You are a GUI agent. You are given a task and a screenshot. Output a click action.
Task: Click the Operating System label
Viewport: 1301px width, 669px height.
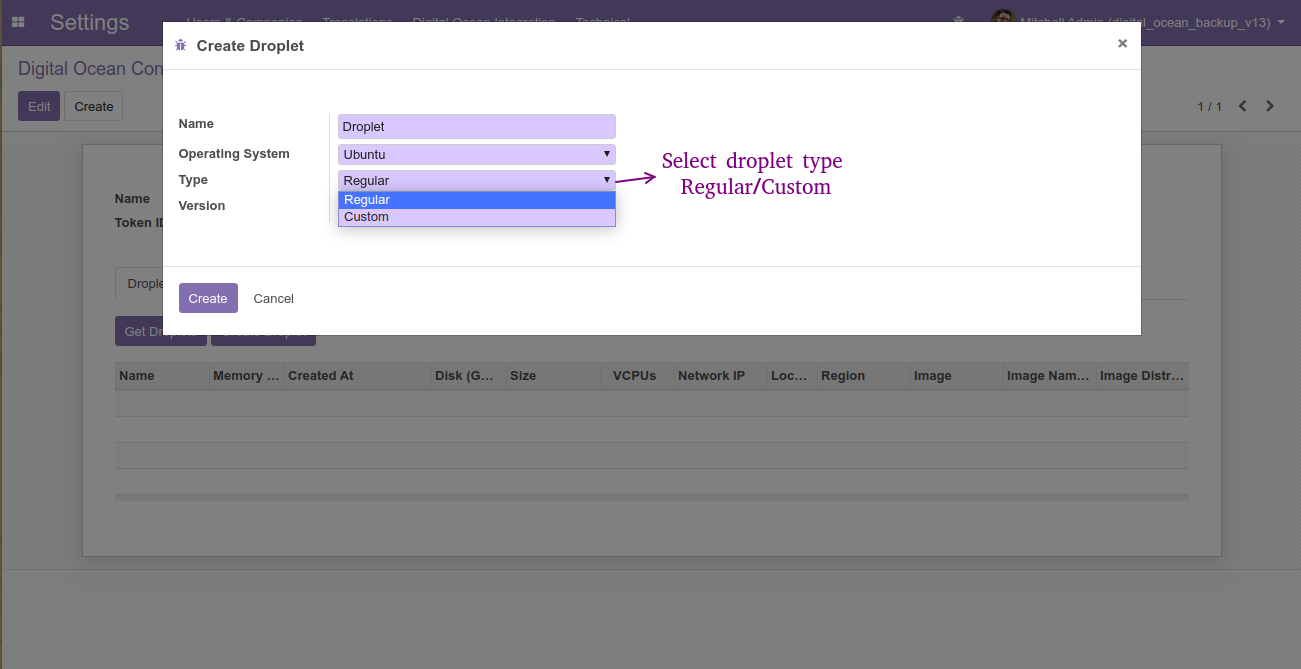pyautogui.click(x=234, y=154)
